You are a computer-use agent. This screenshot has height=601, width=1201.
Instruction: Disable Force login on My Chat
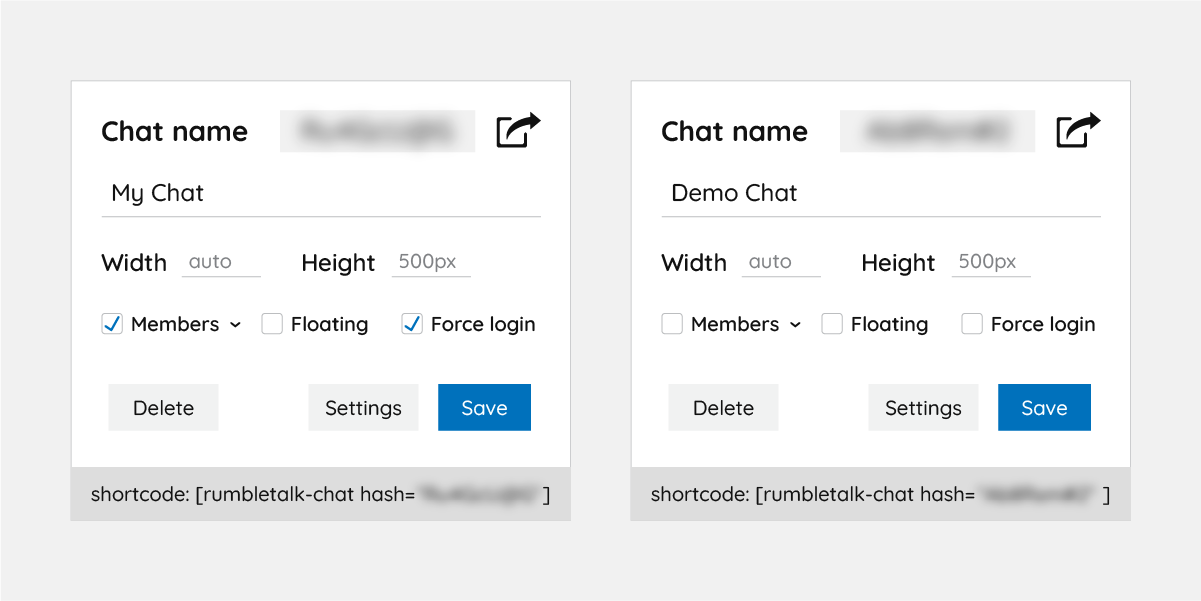pyautogui.click(x=411, y=323)
